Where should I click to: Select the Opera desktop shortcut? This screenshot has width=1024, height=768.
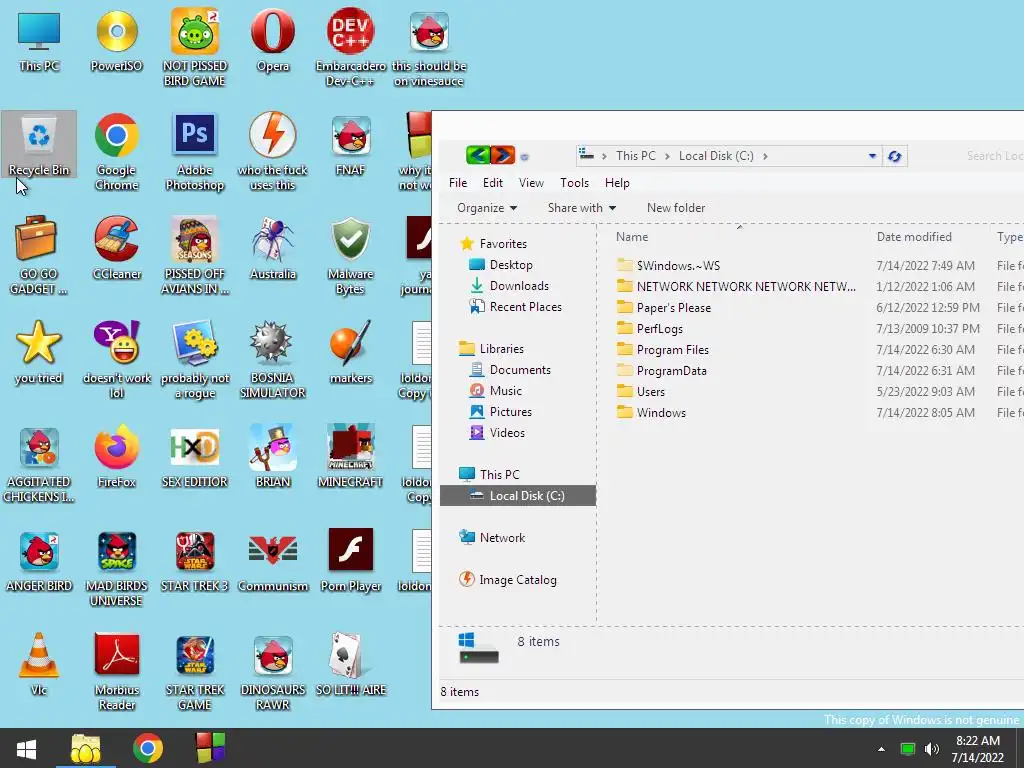[x=272, y=40]
